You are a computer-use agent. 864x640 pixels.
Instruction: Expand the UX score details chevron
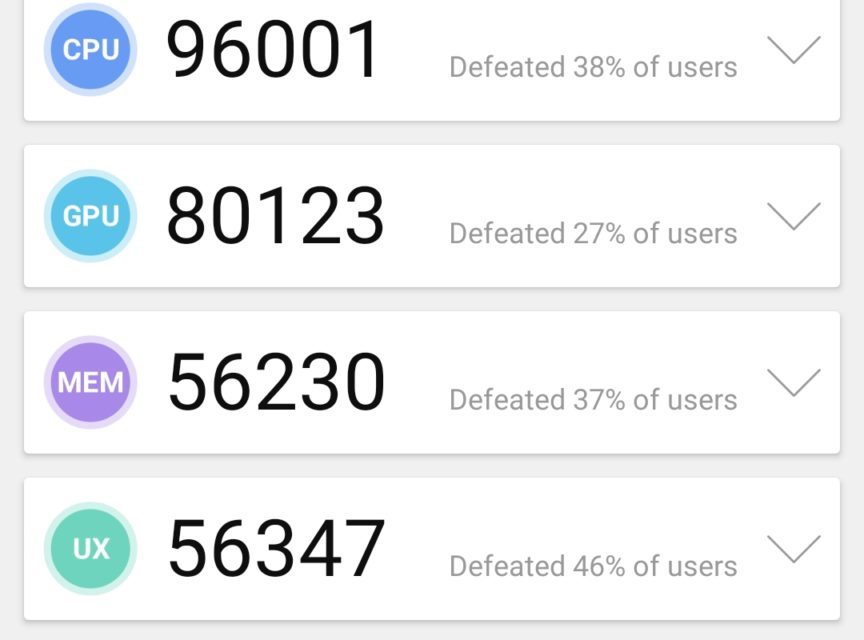tap(793, 548)
